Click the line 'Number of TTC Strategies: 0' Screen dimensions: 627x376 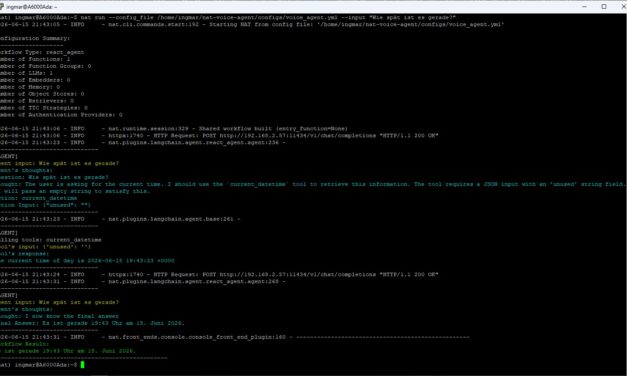point(44,108)
